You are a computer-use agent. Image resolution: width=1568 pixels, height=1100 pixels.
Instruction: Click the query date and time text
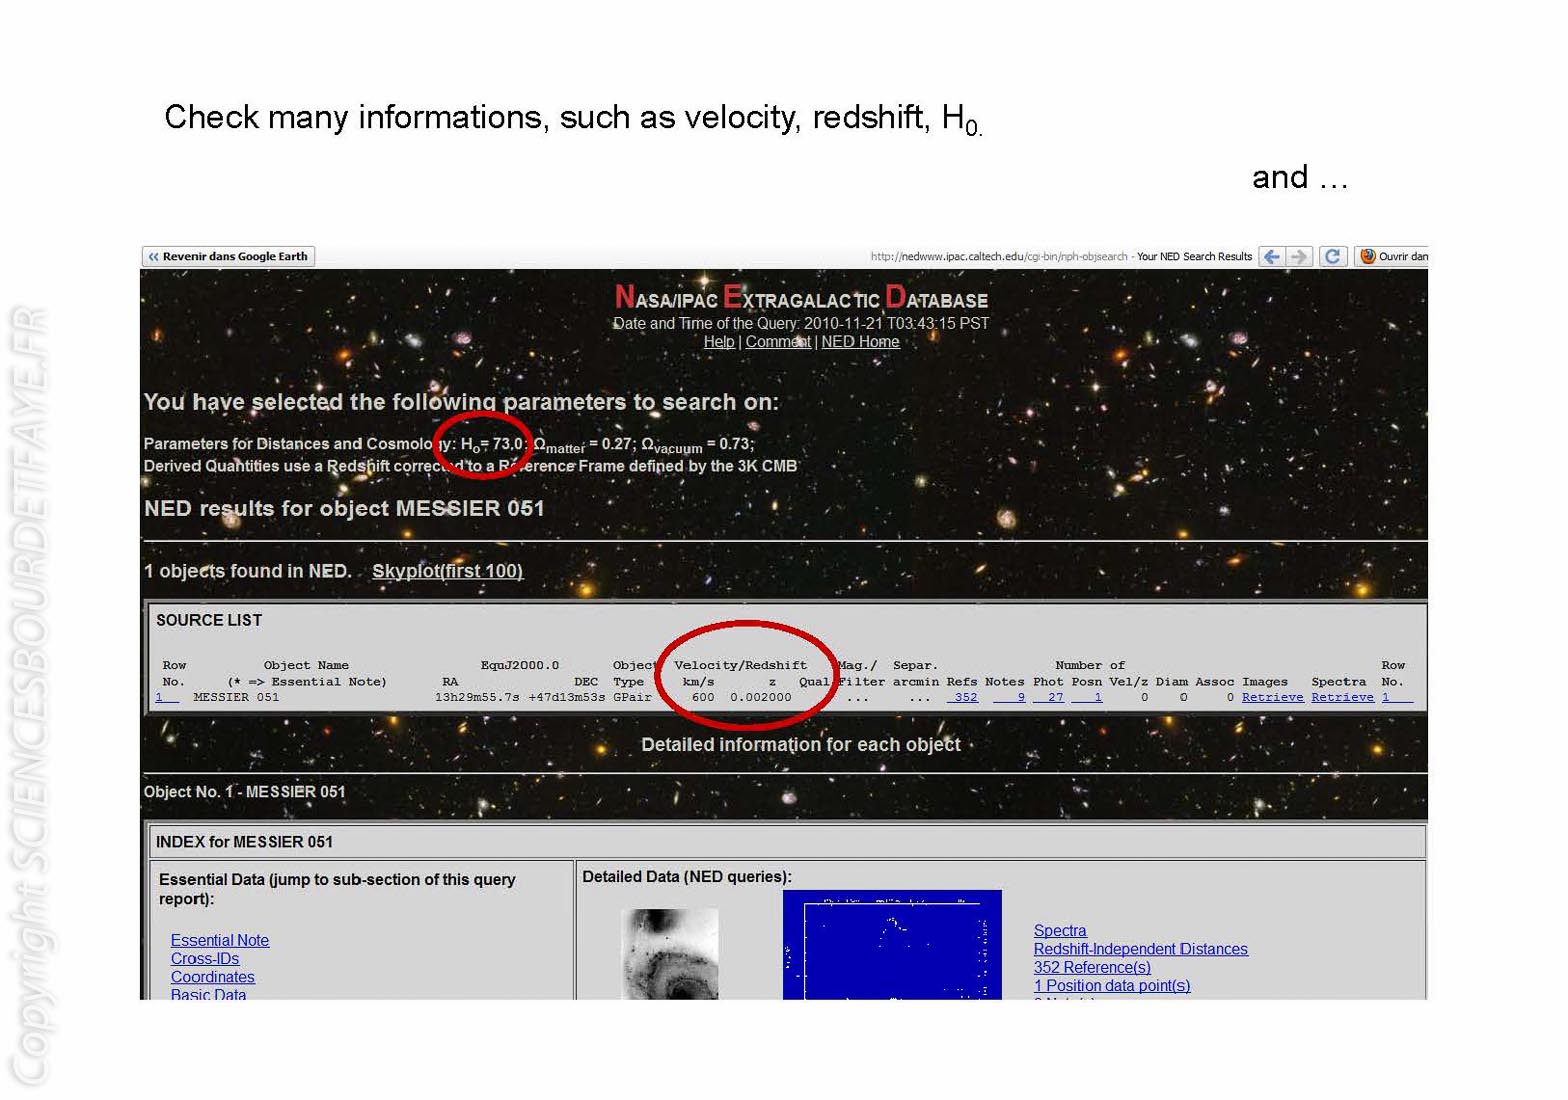(801, 324)
